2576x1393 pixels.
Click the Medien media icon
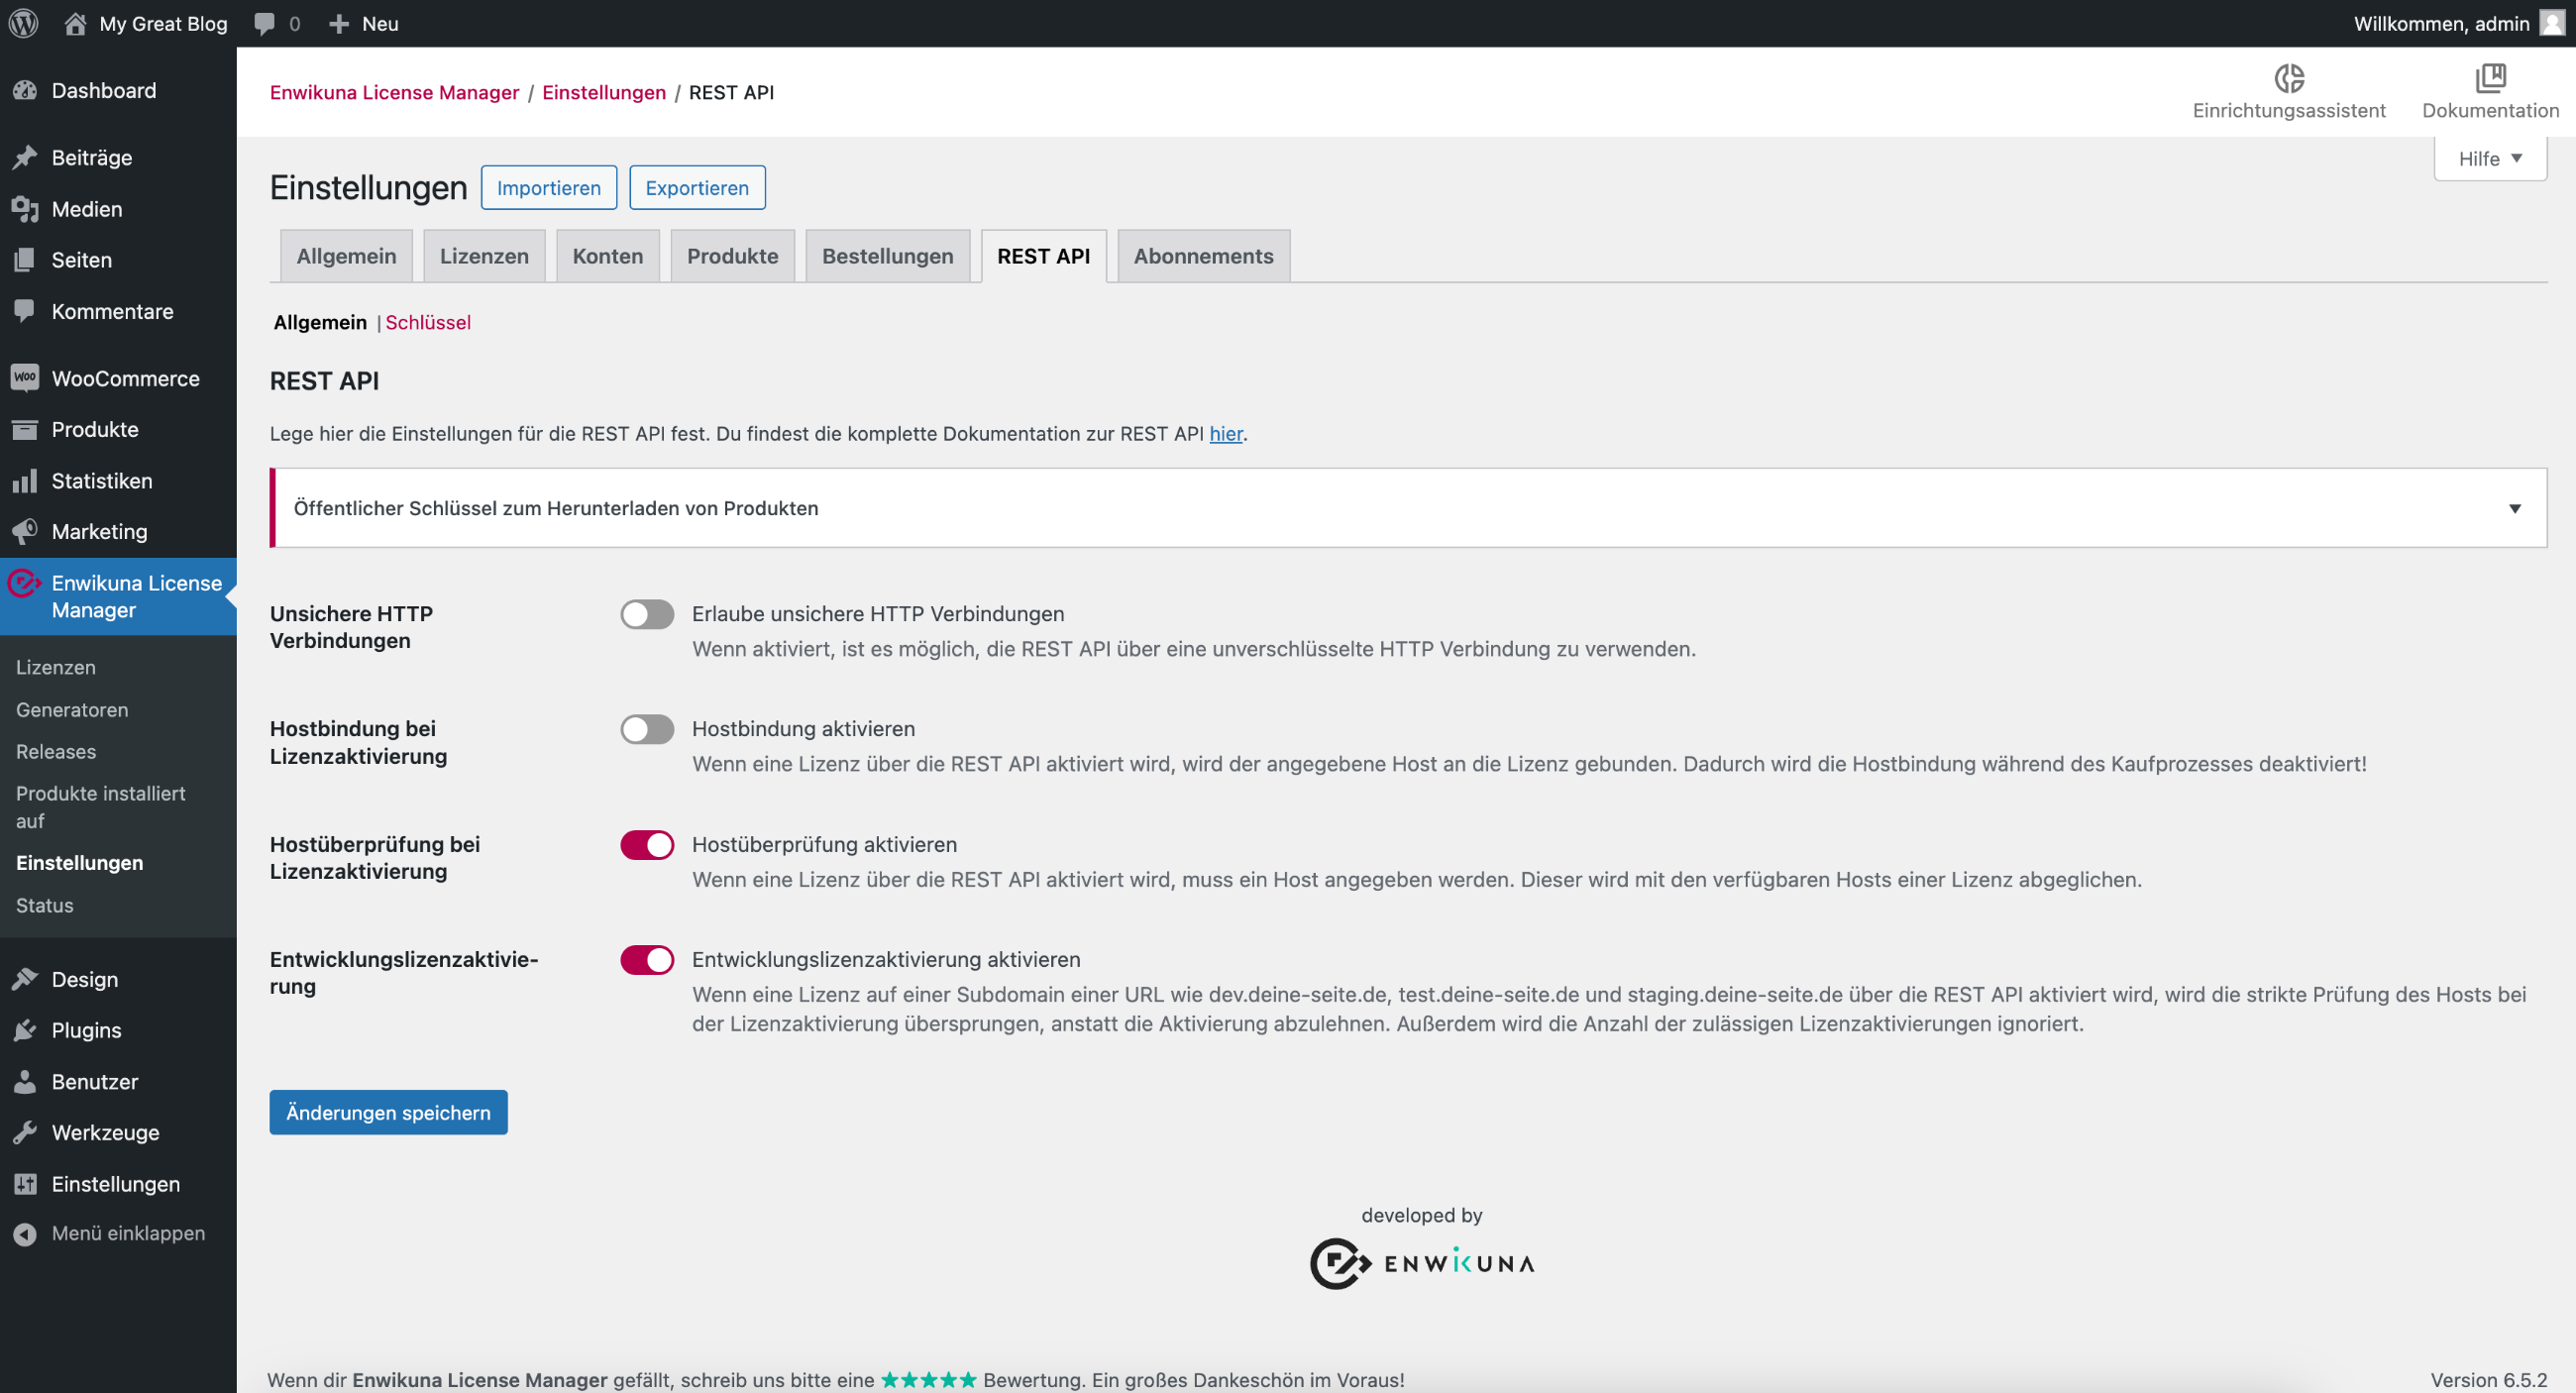click(25, 209)
